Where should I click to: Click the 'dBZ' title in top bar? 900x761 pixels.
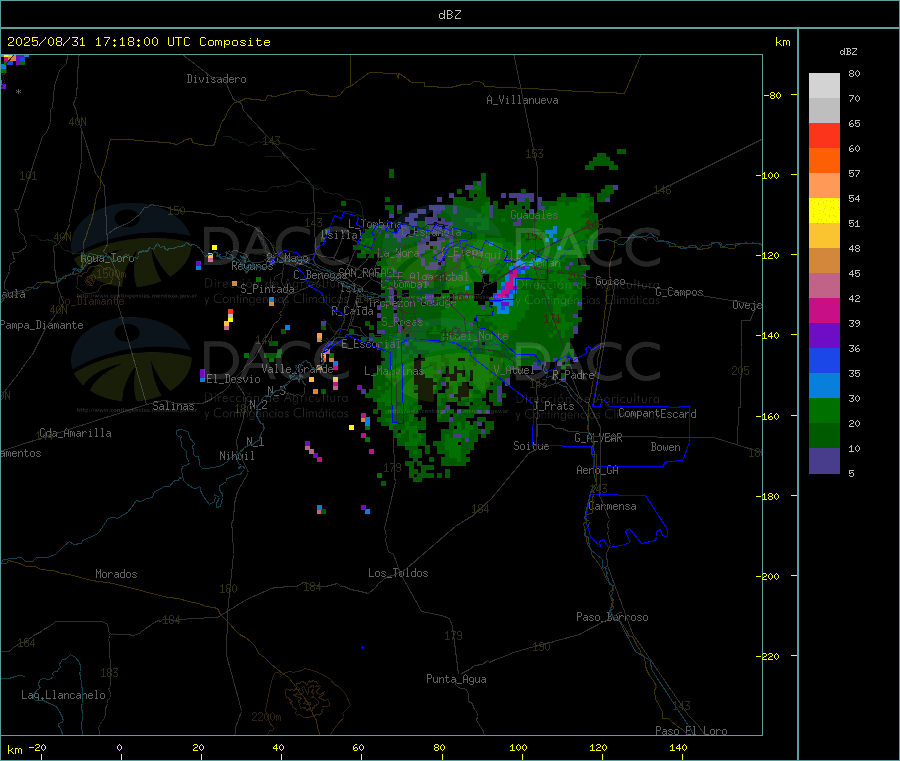pos(449,15)
